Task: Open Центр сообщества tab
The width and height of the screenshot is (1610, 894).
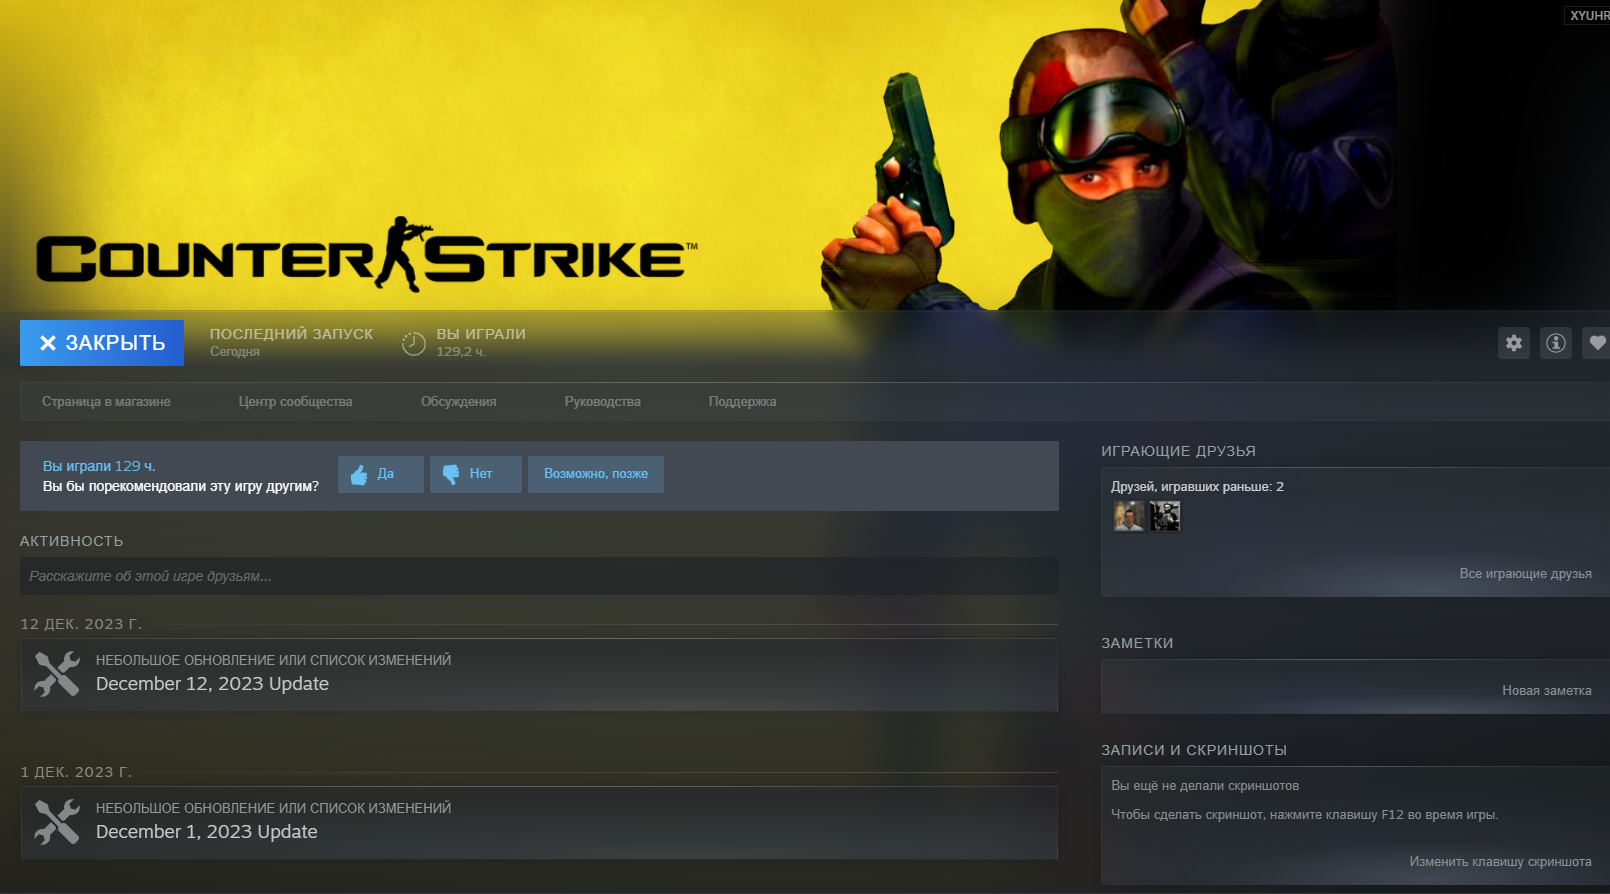Action: (295, 402)
